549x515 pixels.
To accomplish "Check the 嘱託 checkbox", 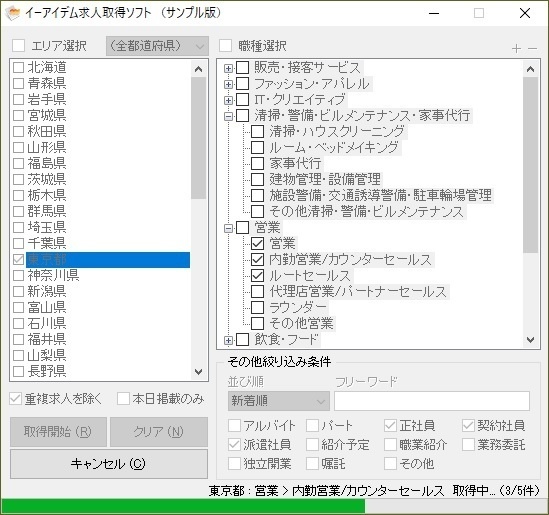I will point(312,464).
